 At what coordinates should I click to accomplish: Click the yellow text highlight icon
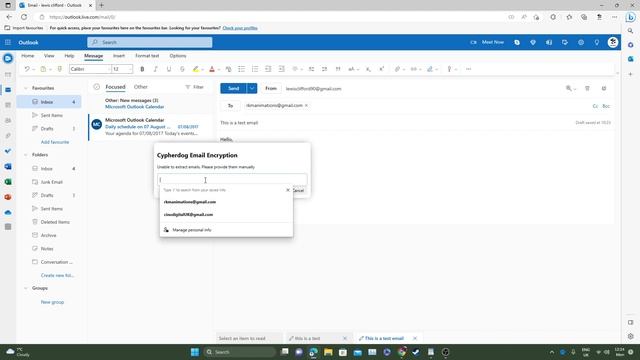pyautogui.click(x=196, y=69)
